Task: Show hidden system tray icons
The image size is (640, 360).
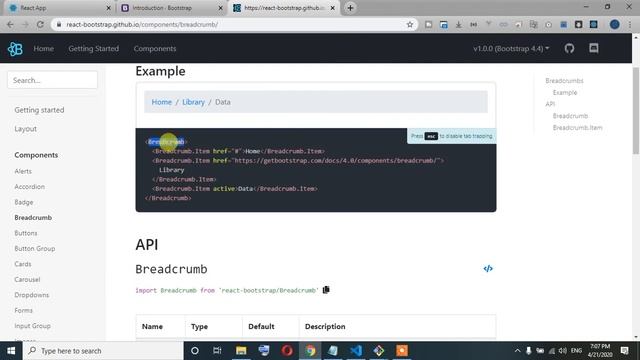Action: pos(517,351)
